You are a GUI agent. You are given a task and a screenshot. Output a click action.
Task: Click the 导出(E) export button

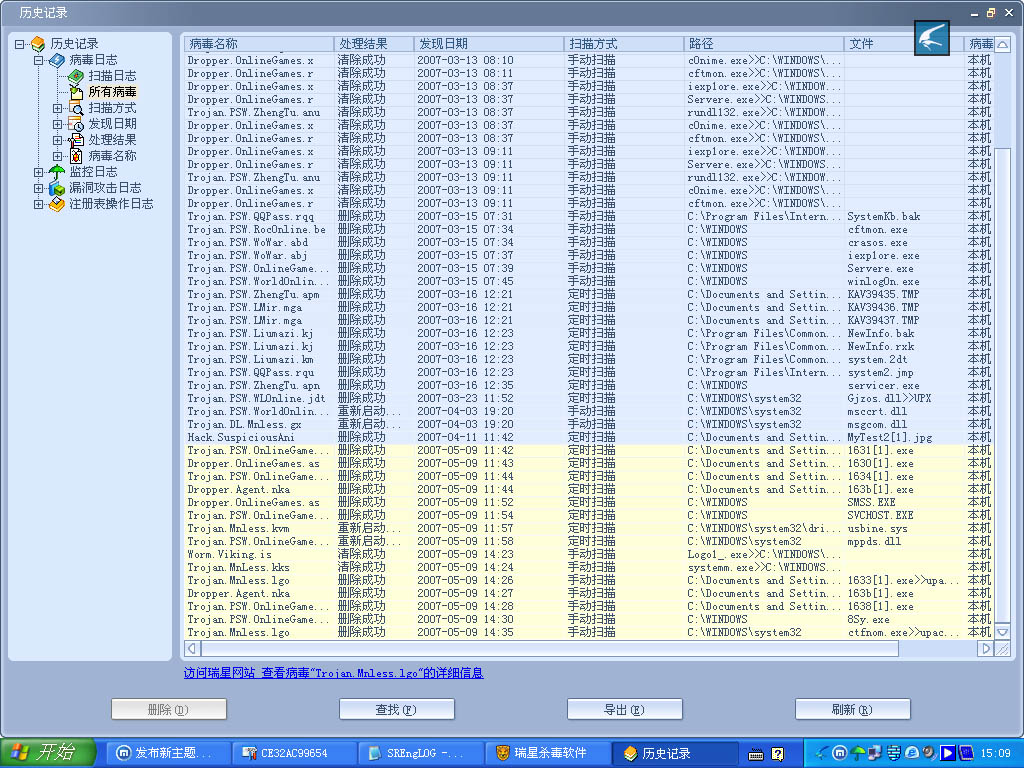624,709
